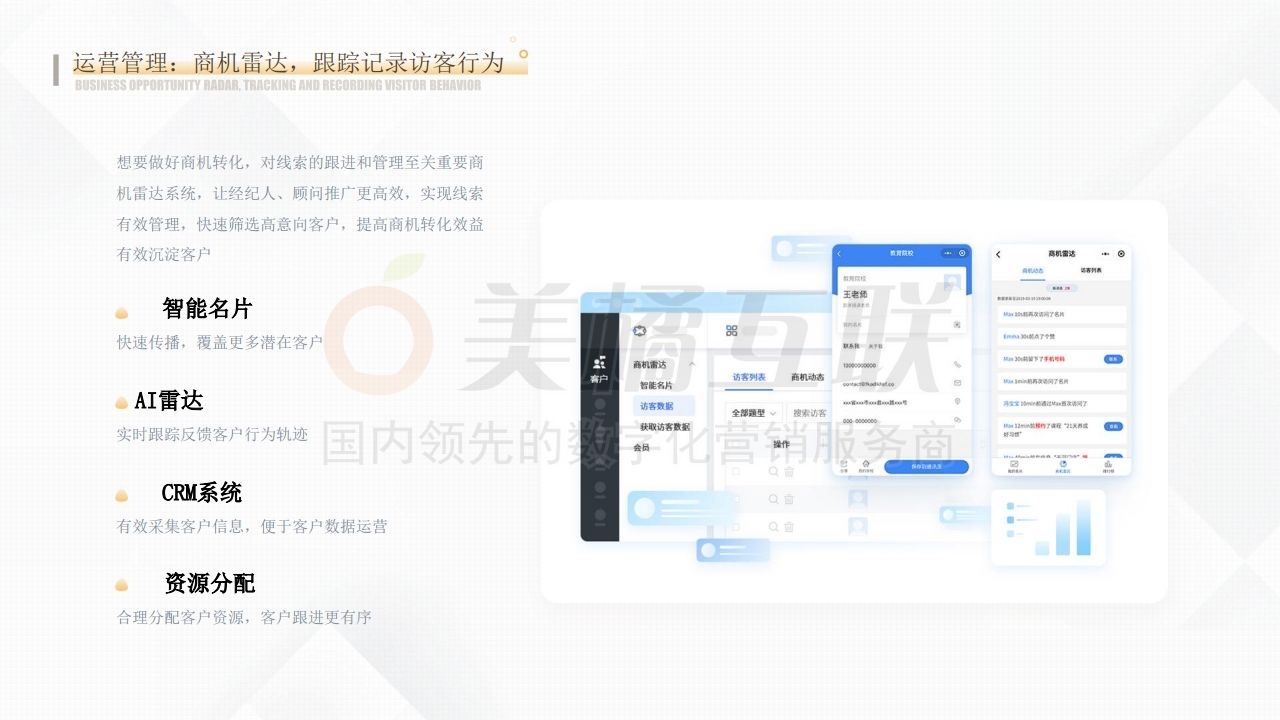Open 会员 in the side menu
This screenshot has width=1280, height=720.
click(x=641, y=447)
